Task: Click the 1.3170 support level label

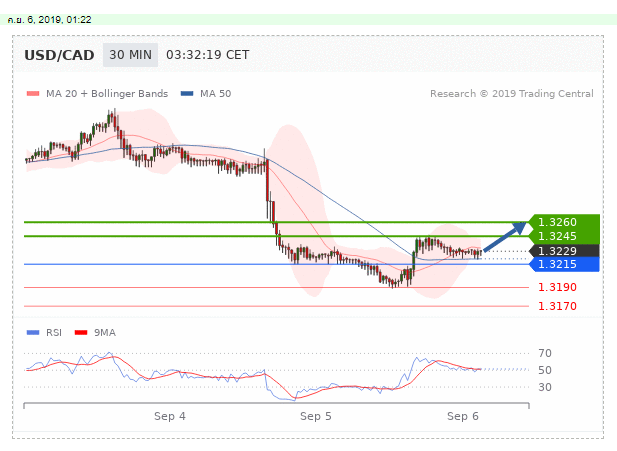Action: pyautogui.click(x=557, y=306)
